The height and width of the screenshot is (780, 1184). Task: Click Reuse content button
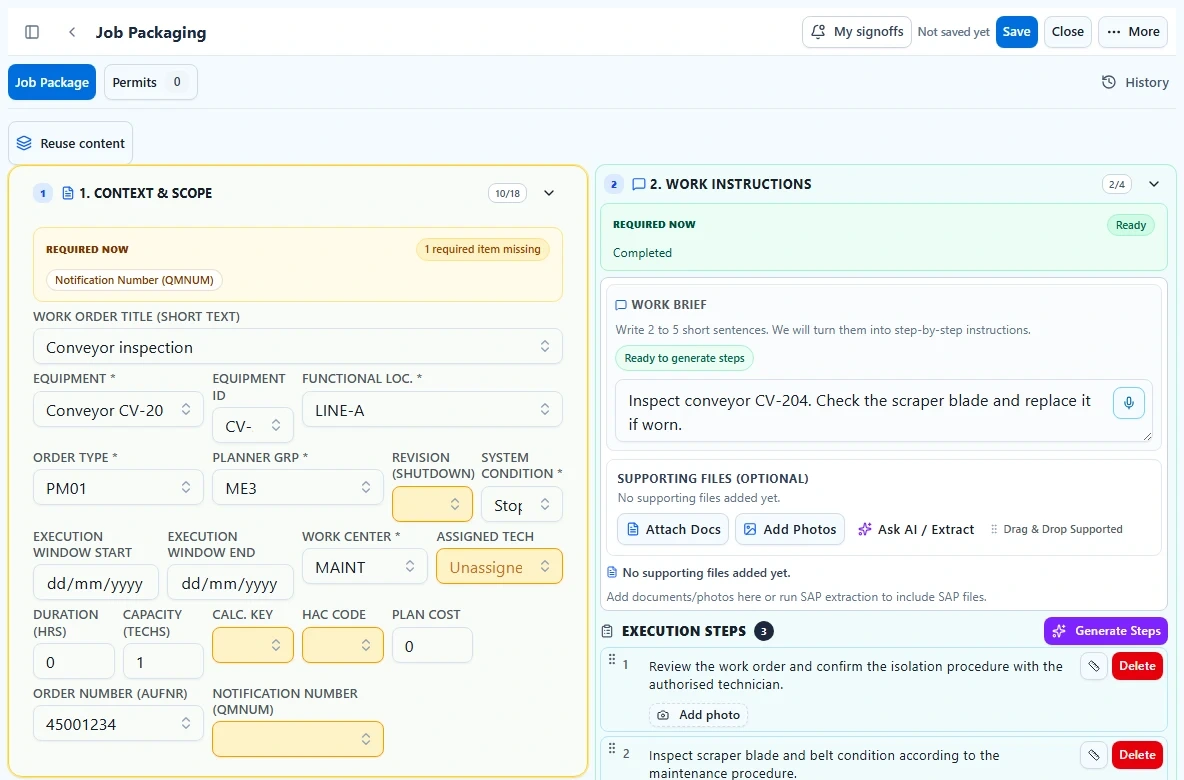pyautogui.click(x=70, y=143)
